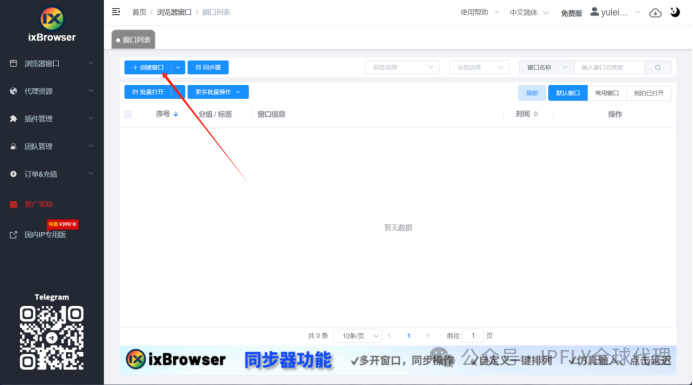Go to the next page arrow
The height and width of the screenshot is (385, 693).
point(427,336)
